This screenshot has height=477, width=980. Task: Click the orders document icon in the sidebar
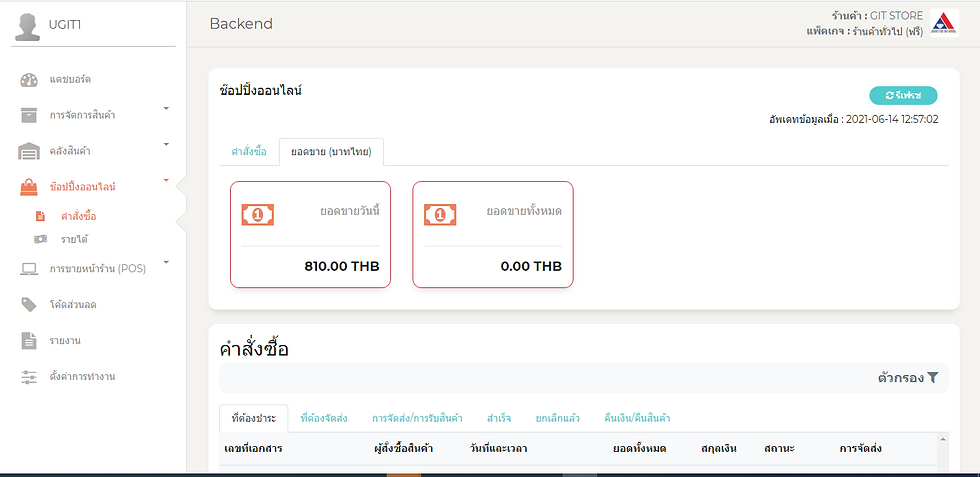(x=41, y=216)
